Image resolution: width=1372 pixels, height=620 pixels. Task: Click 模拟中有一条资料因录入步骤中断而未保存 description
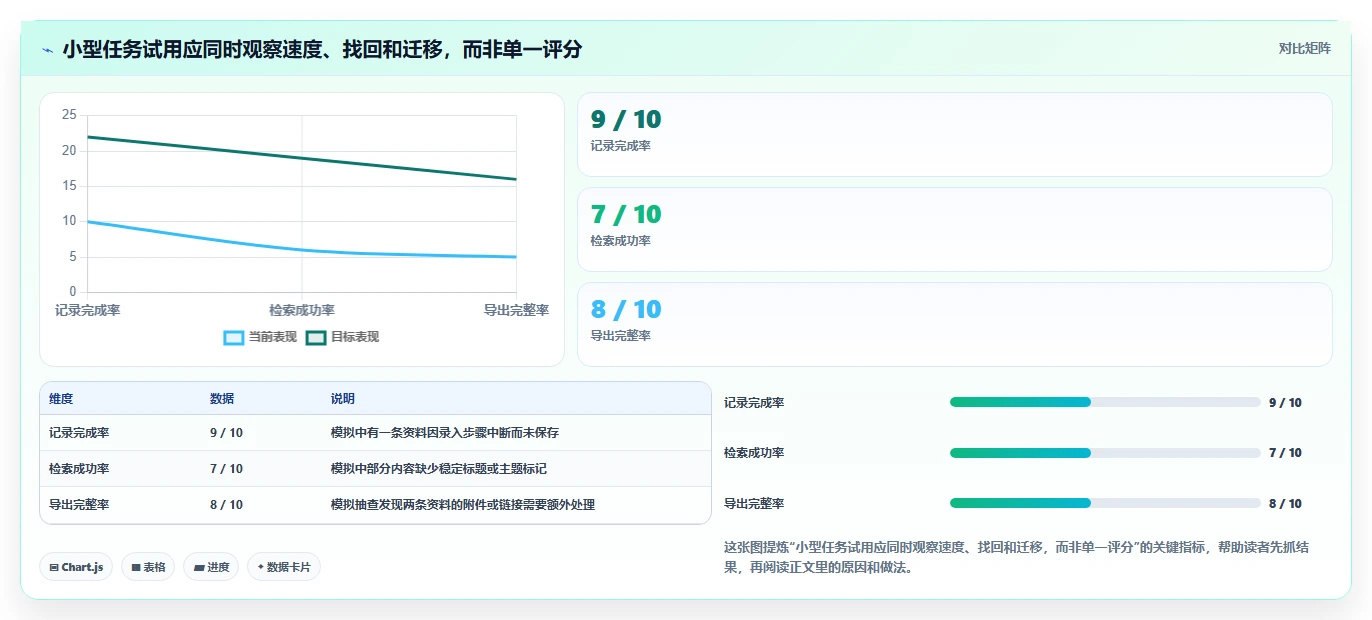pyautogui.click(x=445, y=433)
